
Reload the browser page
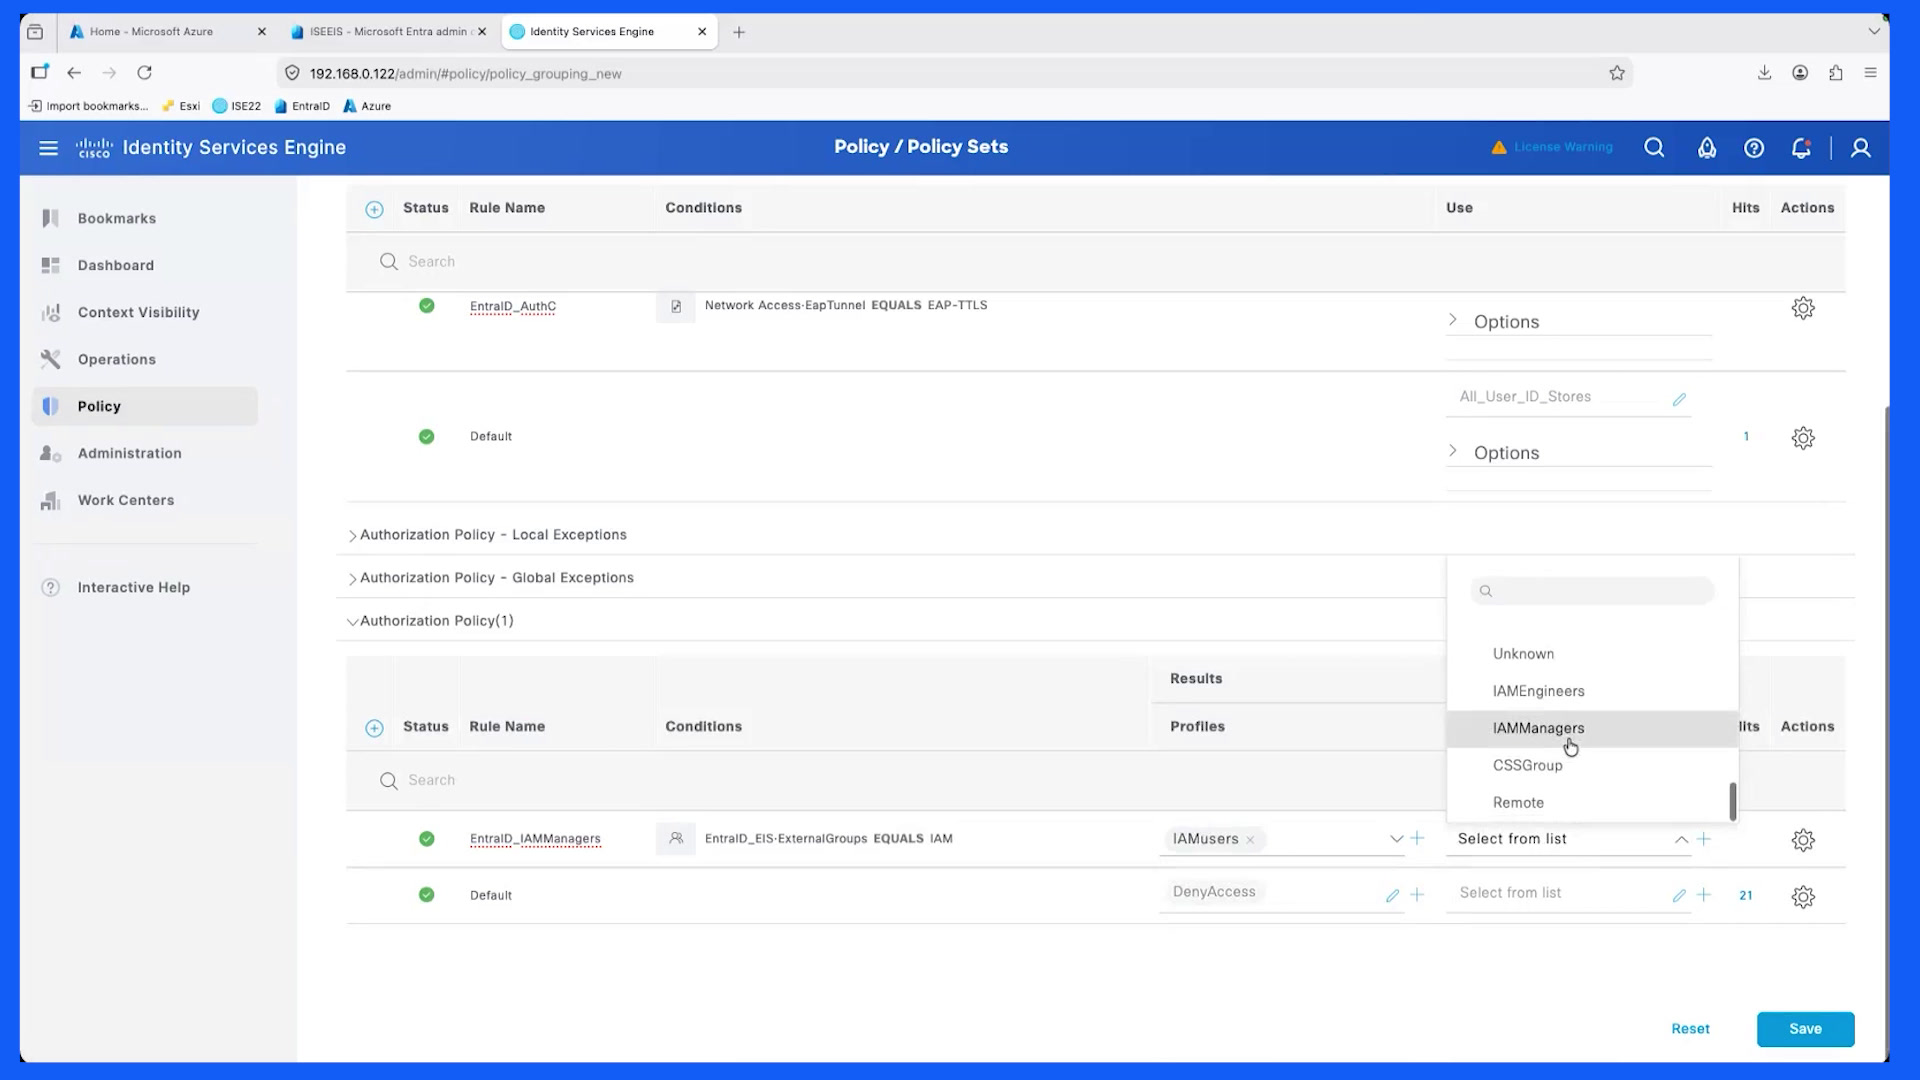click(x=144, y=72)
